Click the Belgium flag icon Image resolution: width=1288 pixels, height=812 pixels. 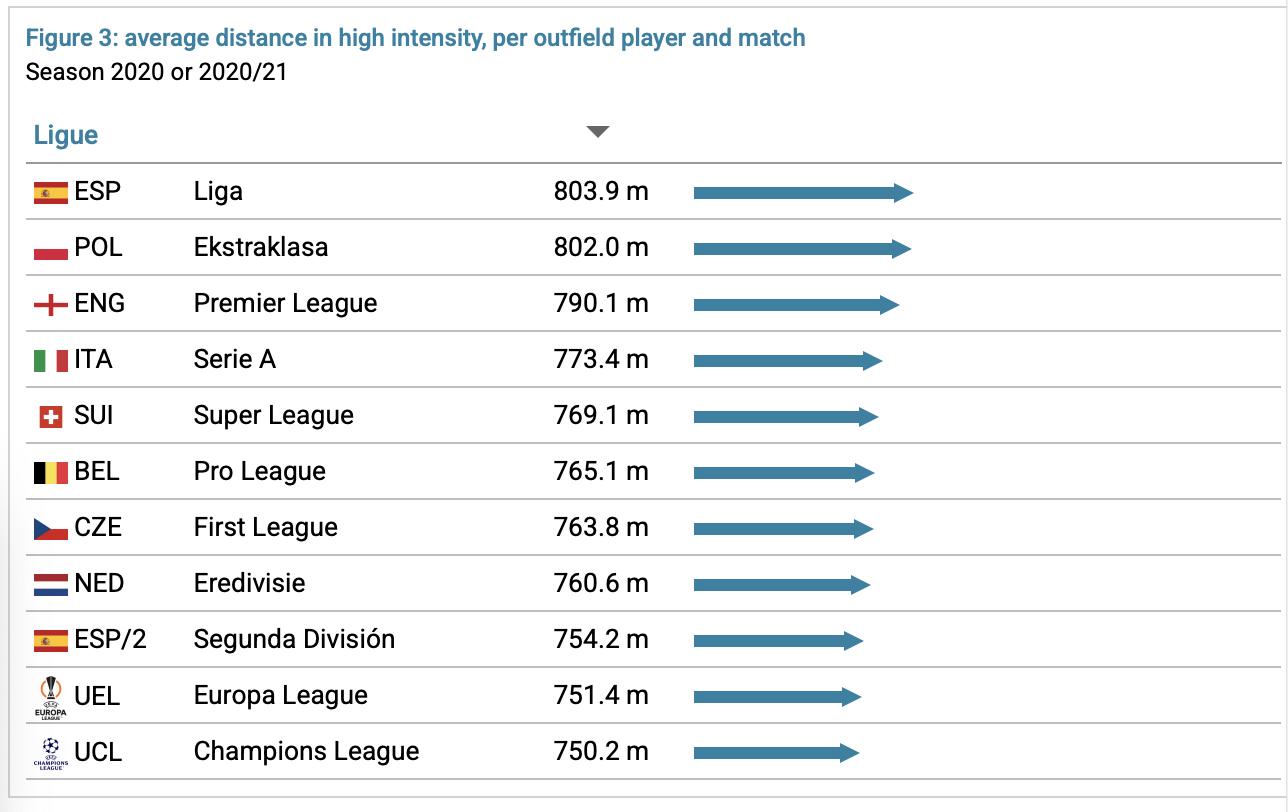[50, 472]
